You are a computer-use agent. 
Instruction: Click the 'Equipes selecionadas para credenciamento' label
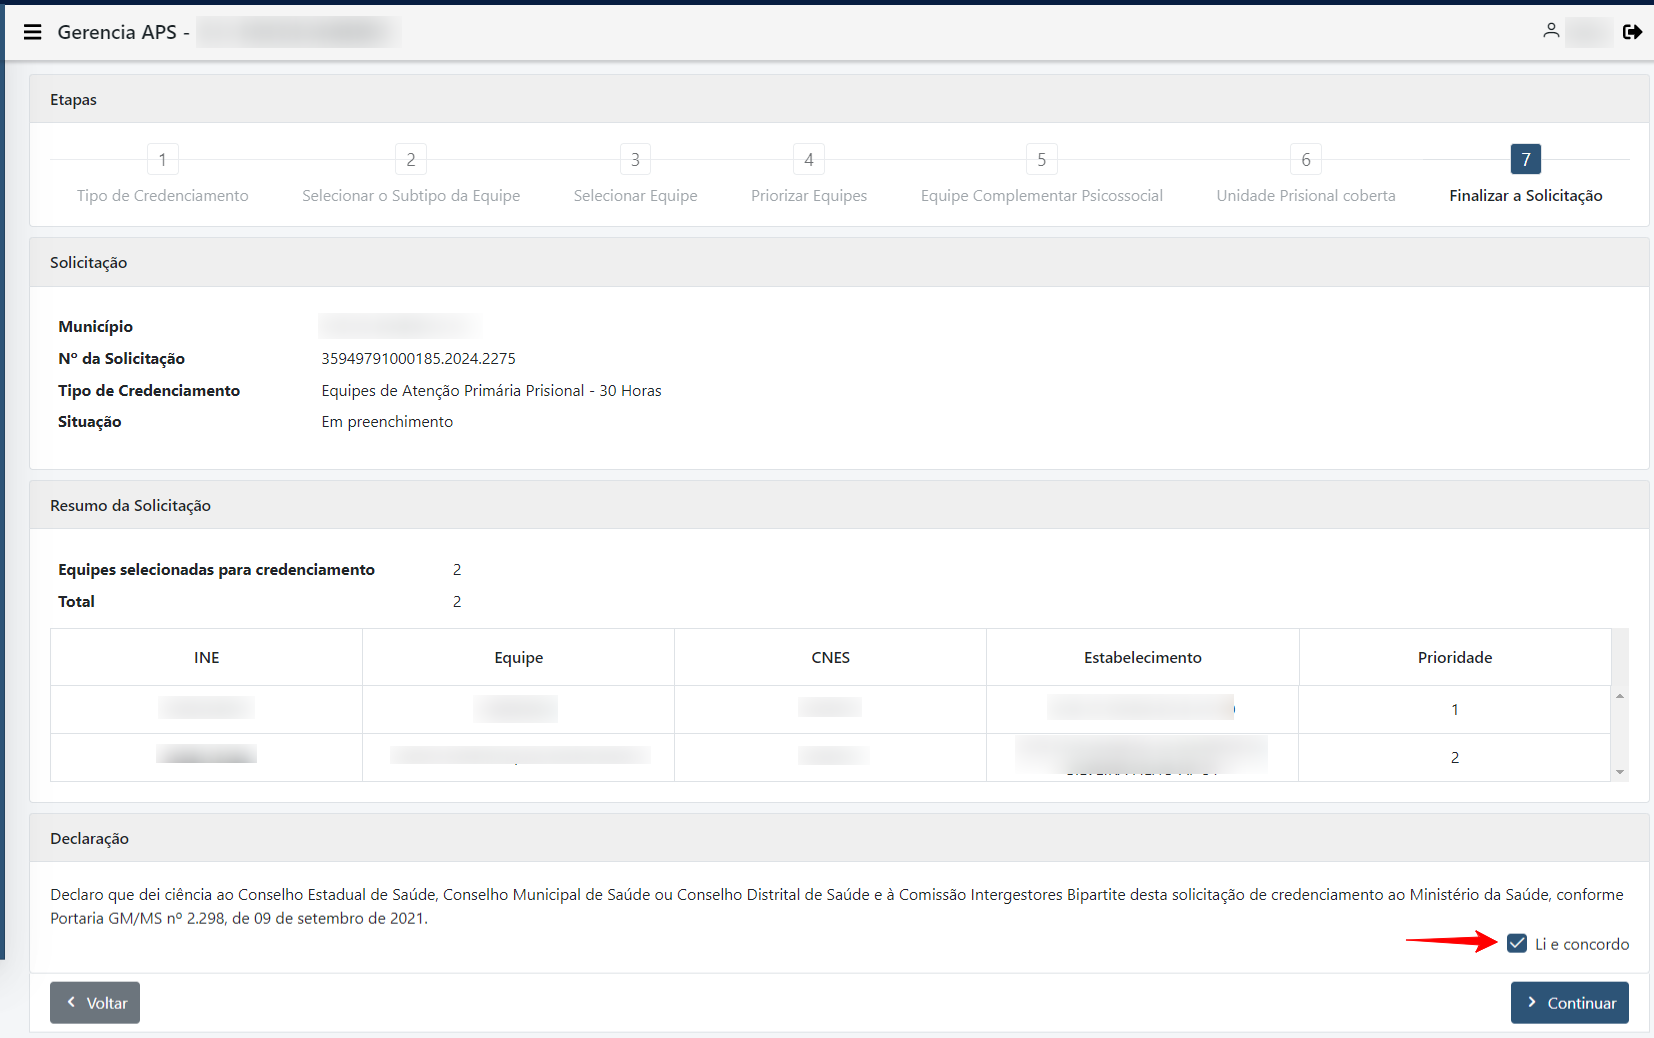click(x=216, y=569)
